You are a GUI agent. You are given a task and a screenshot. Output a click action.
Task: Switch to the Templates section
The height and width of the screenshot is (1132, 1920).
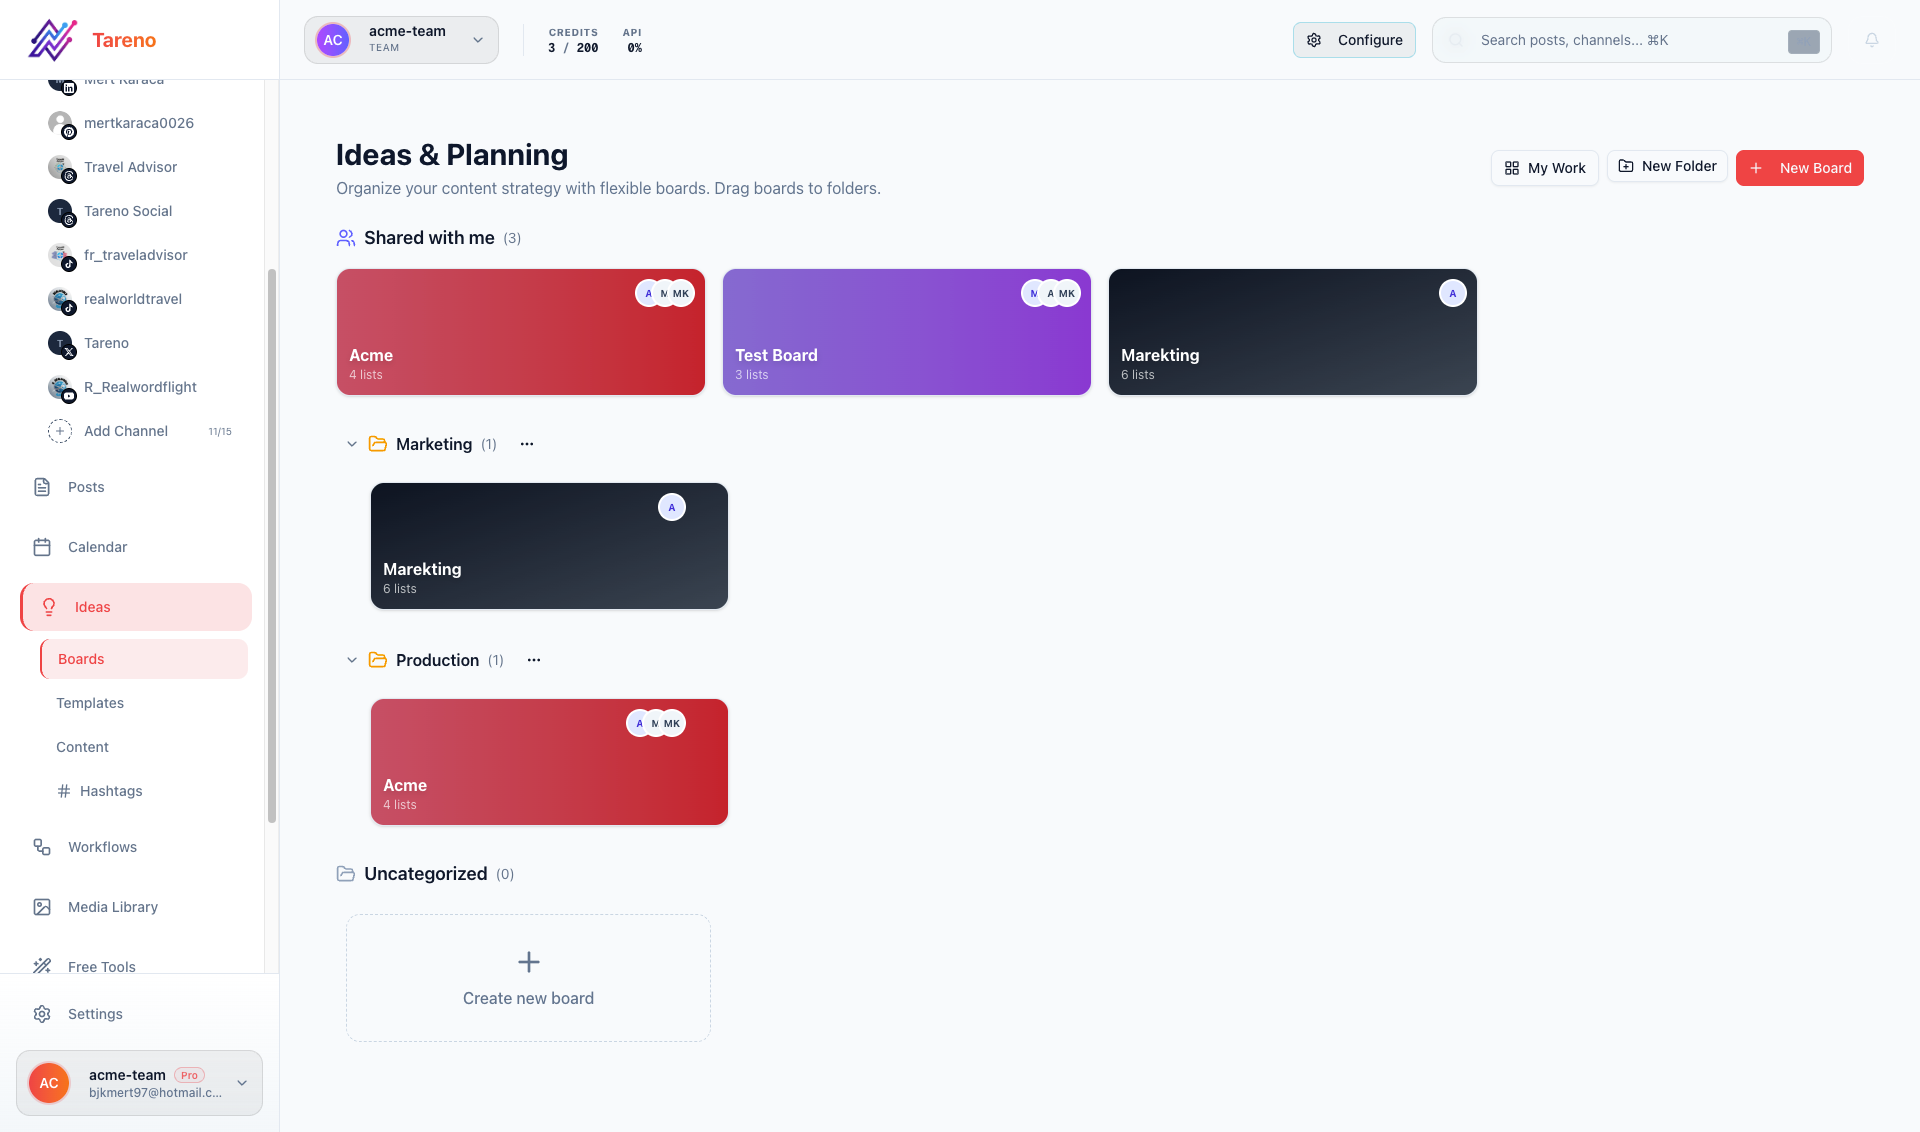(x=89, y=703)
